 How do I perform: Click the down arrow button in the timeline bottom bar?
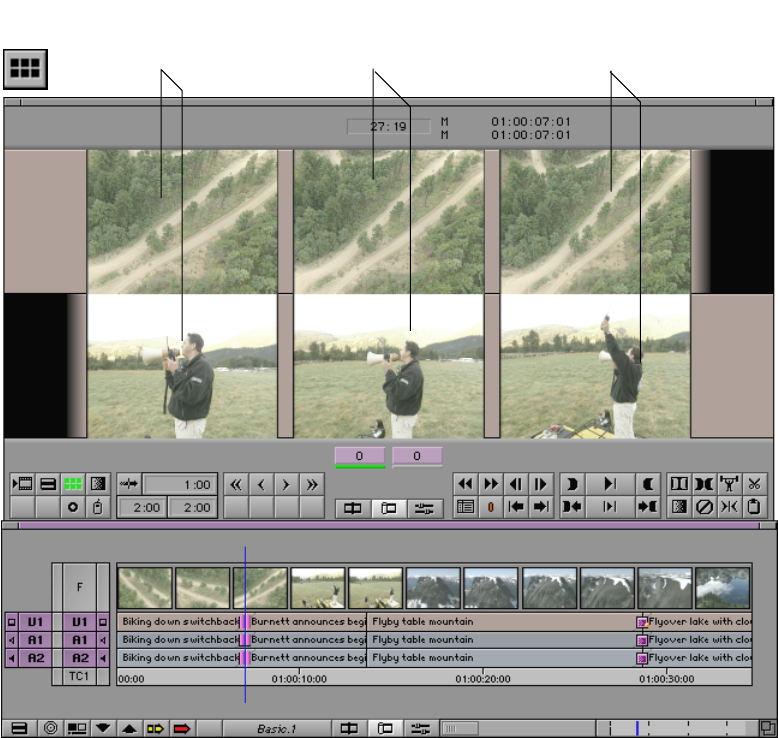103,729
